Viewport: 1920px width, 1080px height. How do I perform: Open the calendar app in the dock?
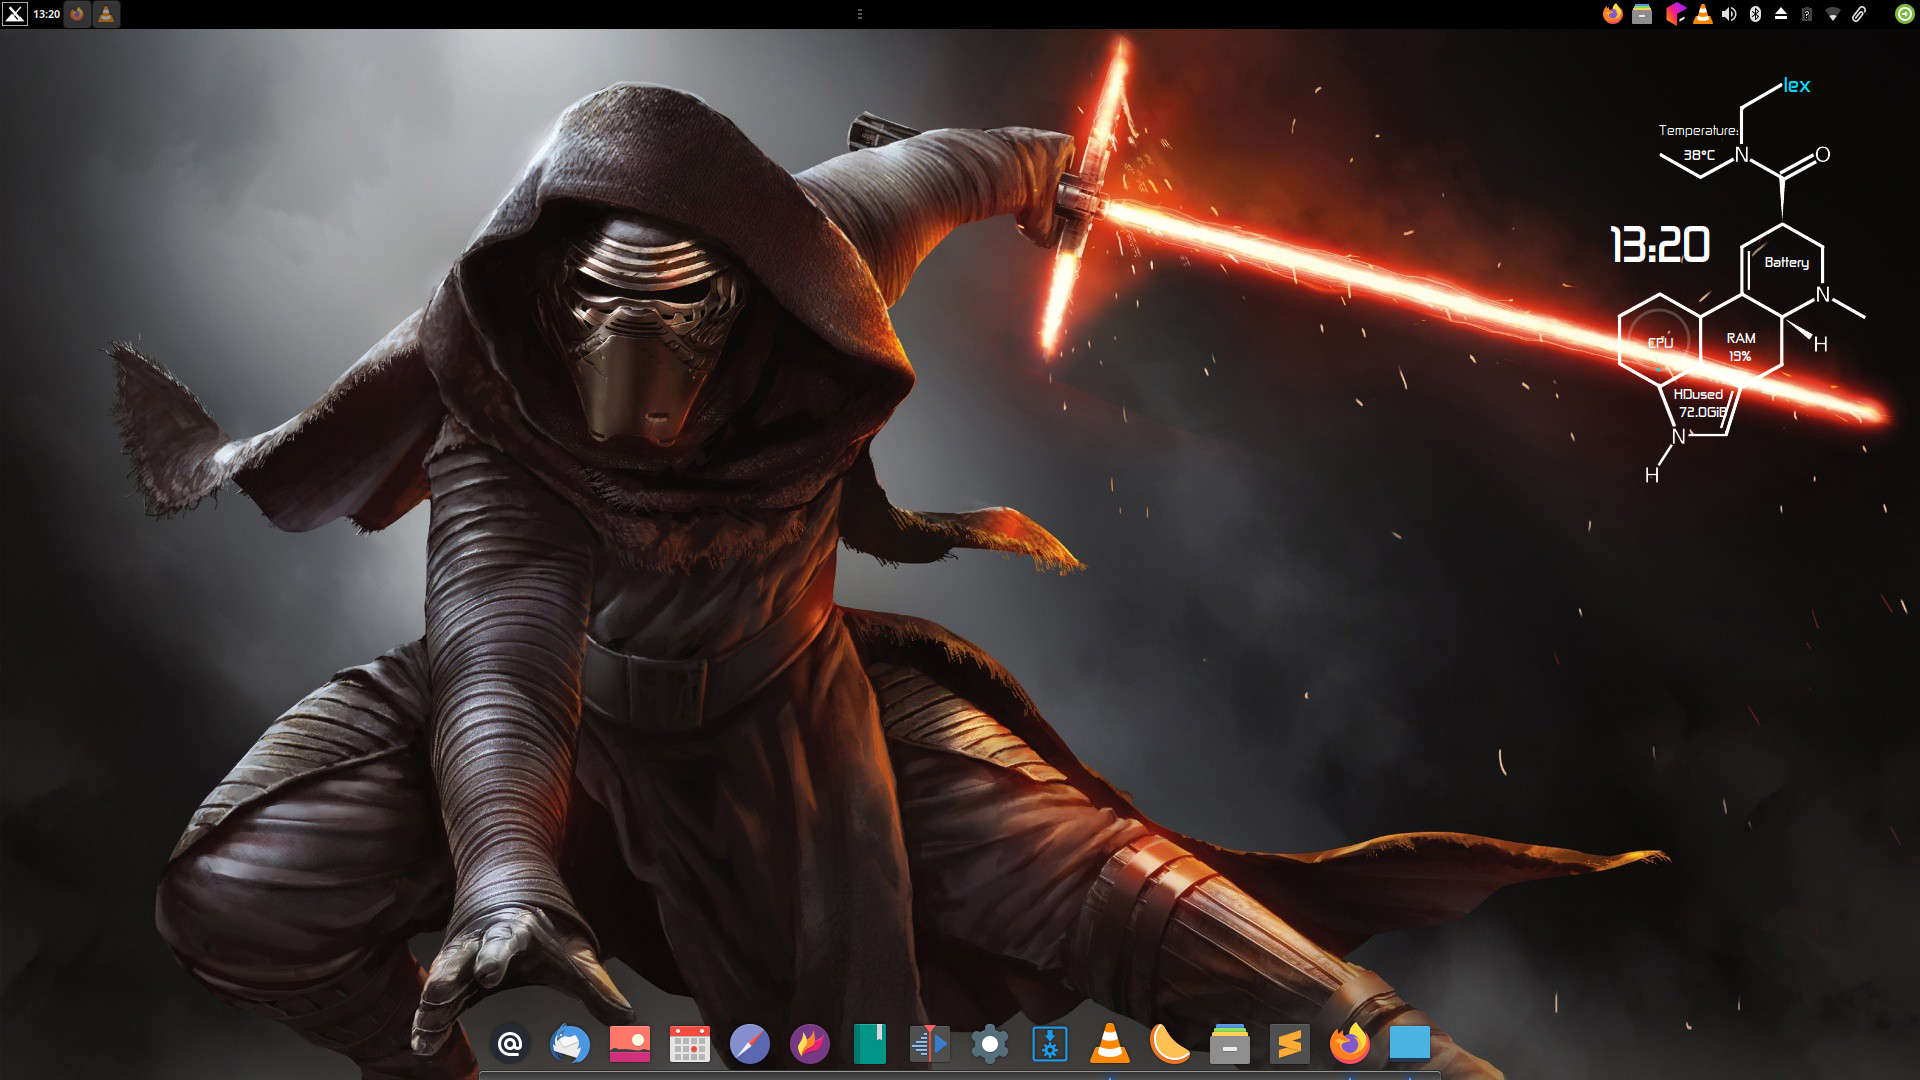[690, 1044]
